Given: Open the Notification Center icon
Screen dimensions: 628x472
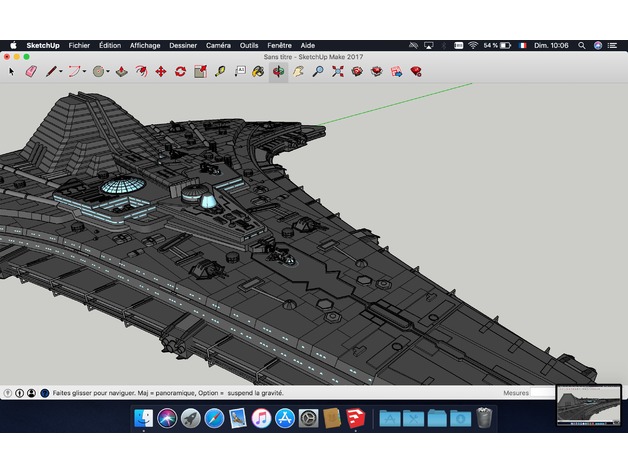Looking at the screenshot, I should [x=612, y=45].
